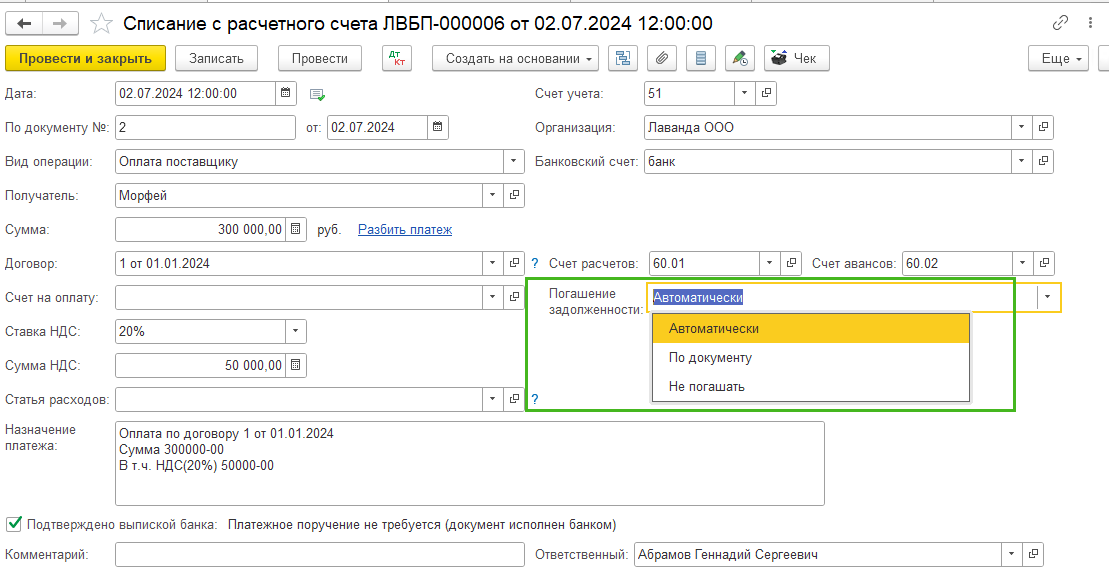Open the calendar picker for Дата

pyautogui.click(x=285, y=93)
